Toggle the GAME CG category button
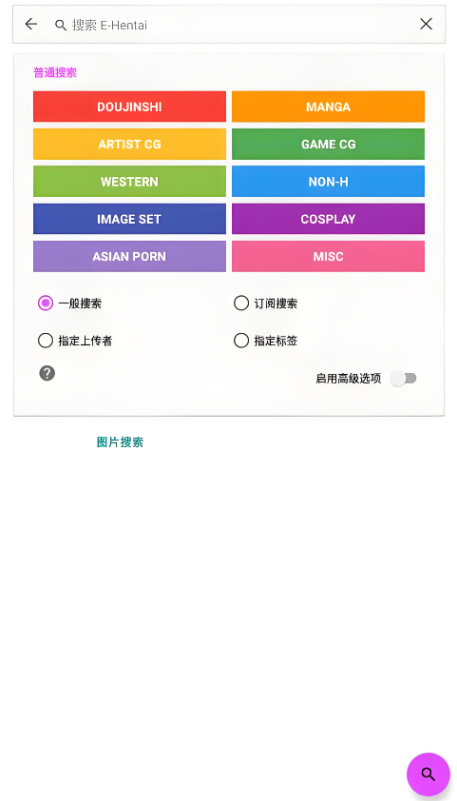Screen dimensions: 457x801 pos(328,144)
